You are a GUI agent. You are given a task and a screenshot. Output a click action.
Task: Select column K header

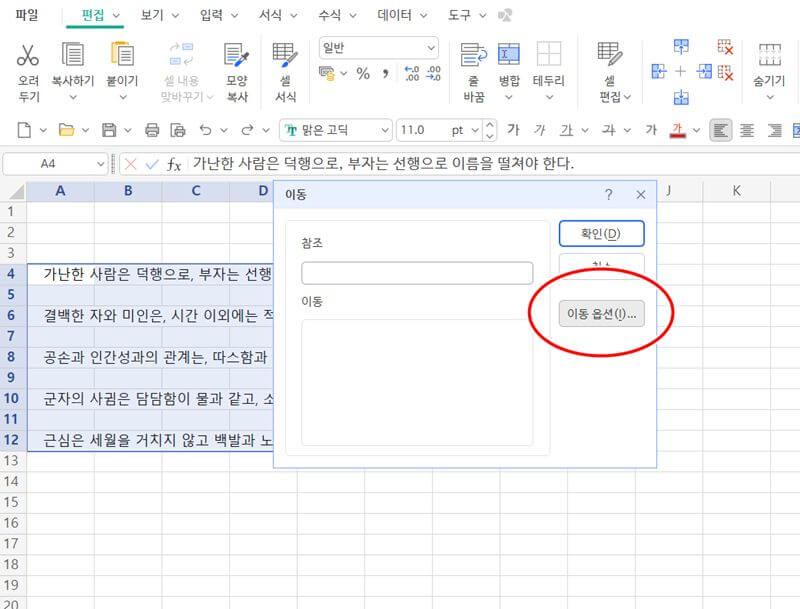coord(736,191)
